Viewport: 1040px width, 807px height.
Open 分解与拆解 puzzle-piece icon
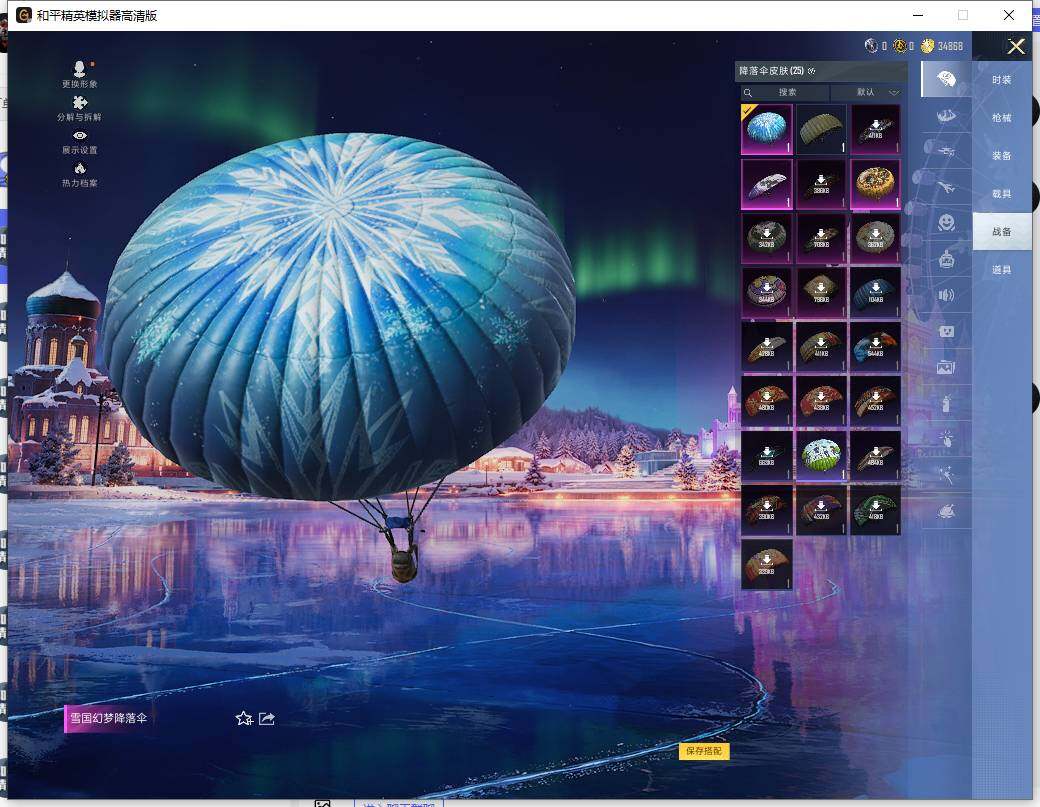coord(79,102)
